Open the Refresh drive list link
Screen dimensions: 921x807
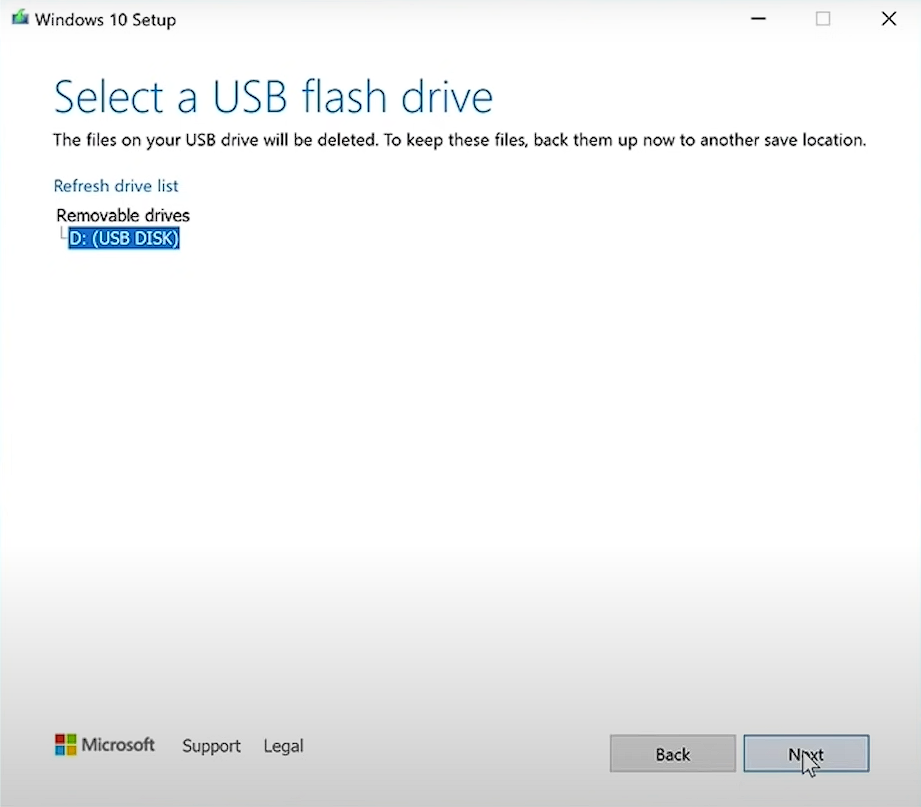[x=115, y=186]
